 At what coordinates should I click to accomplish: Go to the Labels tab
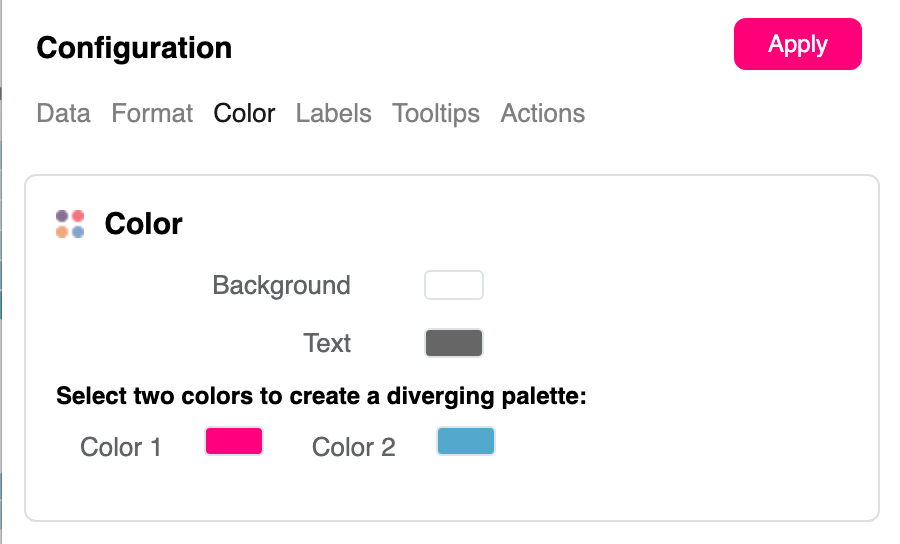click(333, 114)
